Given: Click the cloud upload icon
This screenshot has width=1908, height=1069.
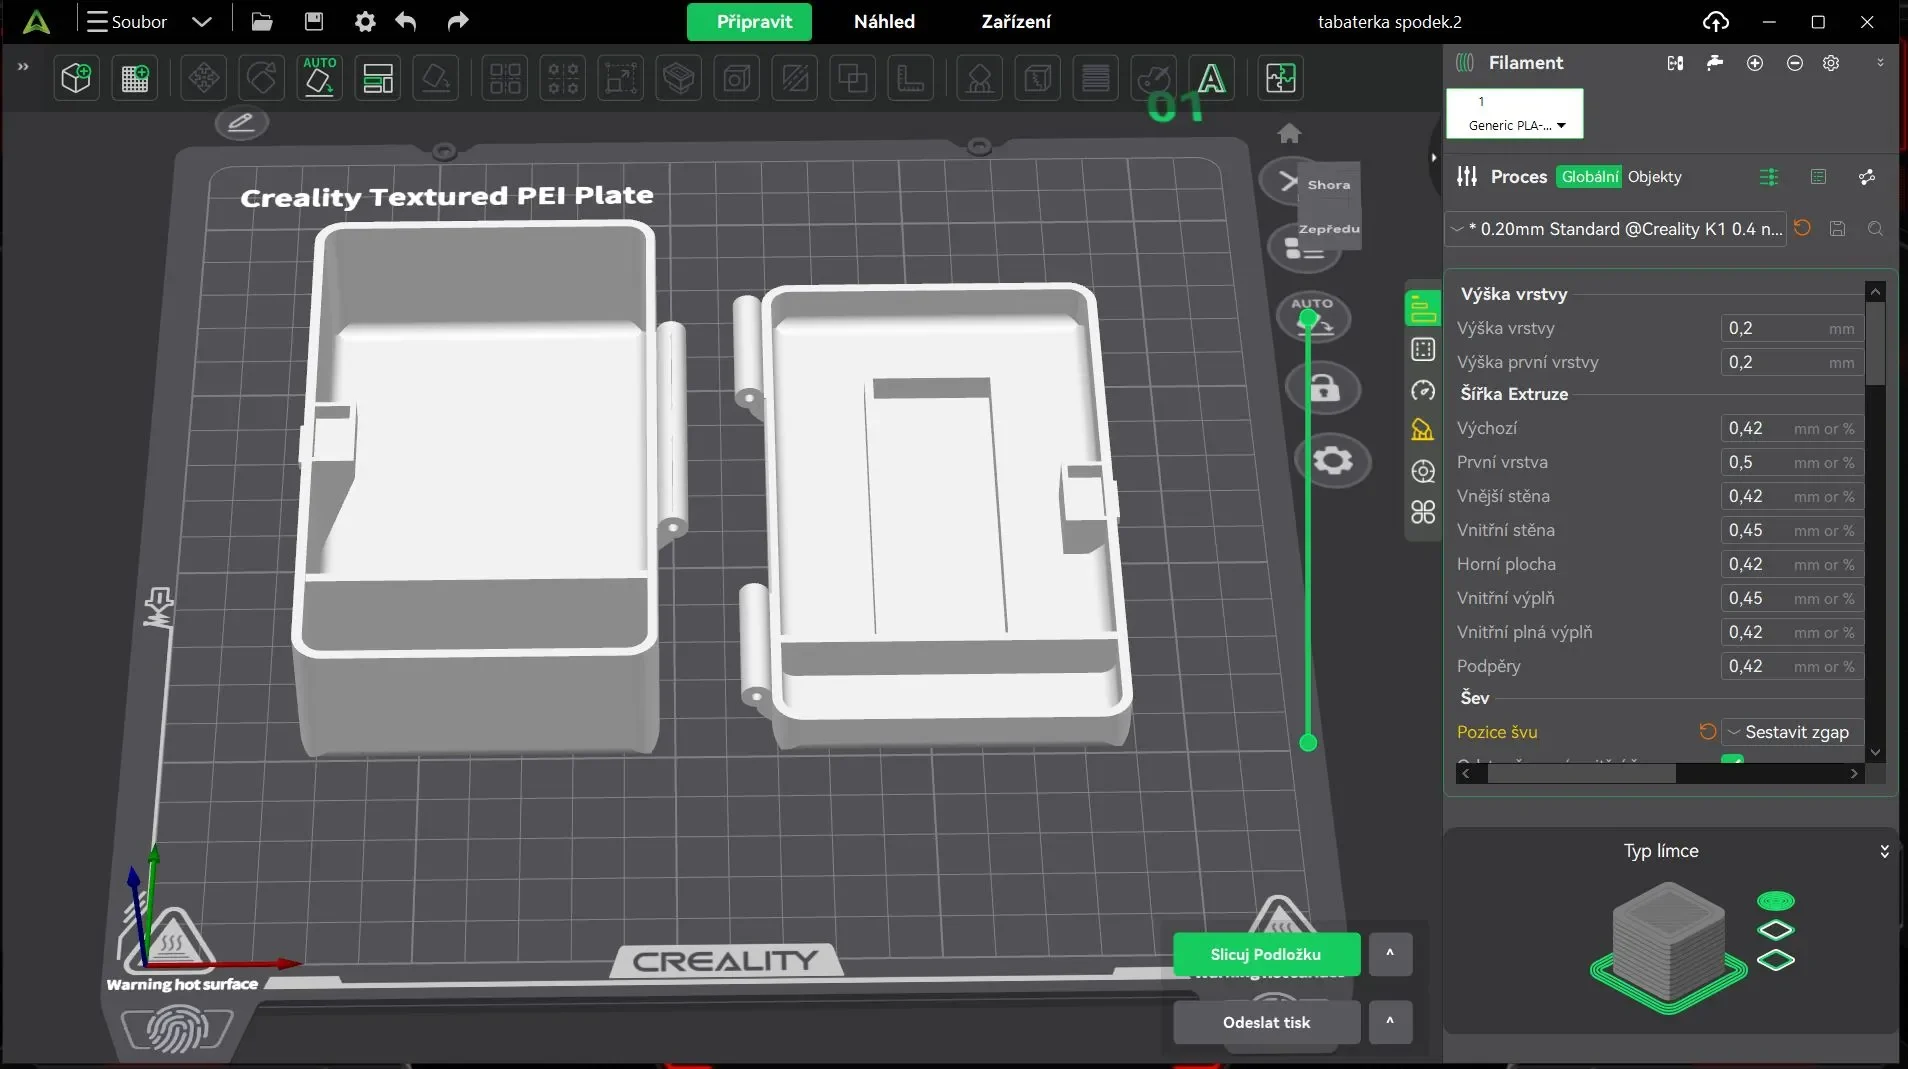Looking at the screenshot, I should tap(1716, 22).
